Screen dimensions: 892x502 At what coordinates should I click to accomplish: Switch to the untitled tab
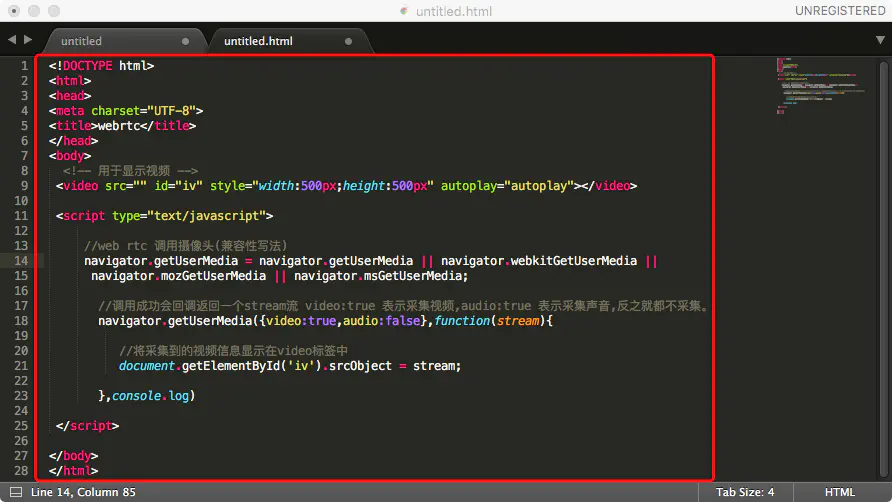81,41
